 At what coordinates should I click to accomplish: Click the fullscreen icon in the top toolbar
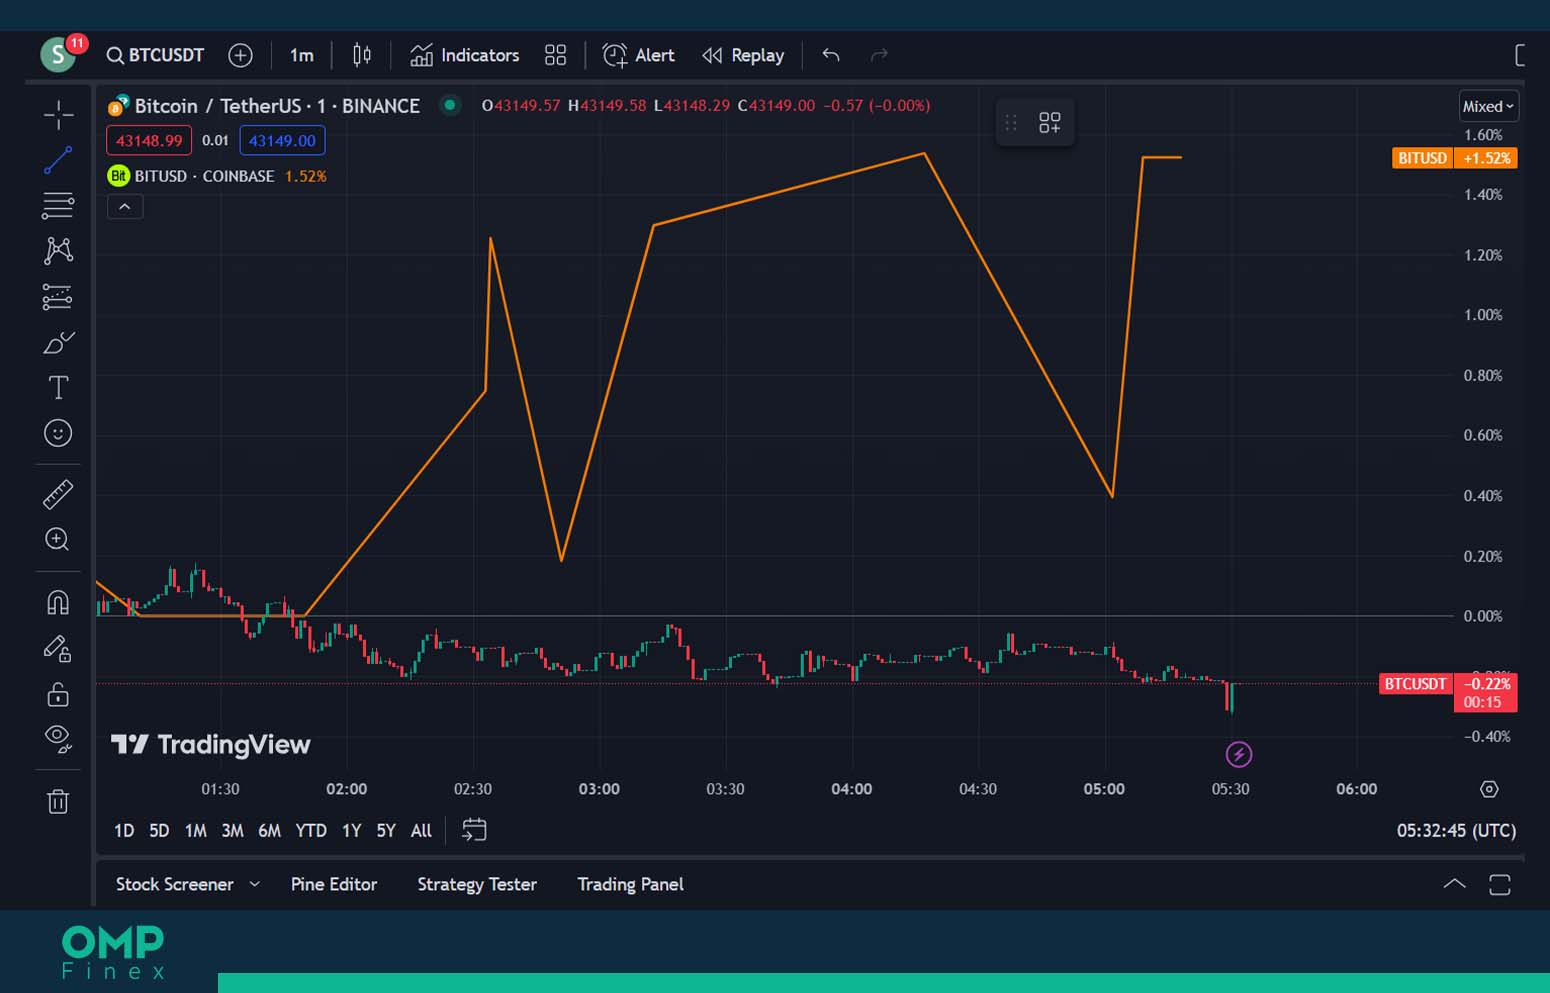(1521, 55)
